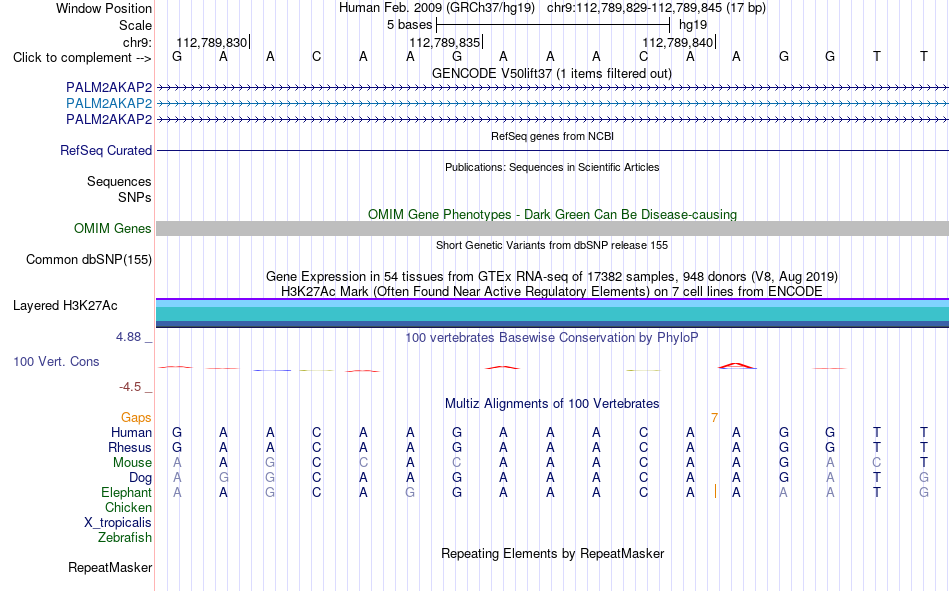
Task: Open the OMIM Genes track label
Action: pyautogui.click(x=113, y=229)
